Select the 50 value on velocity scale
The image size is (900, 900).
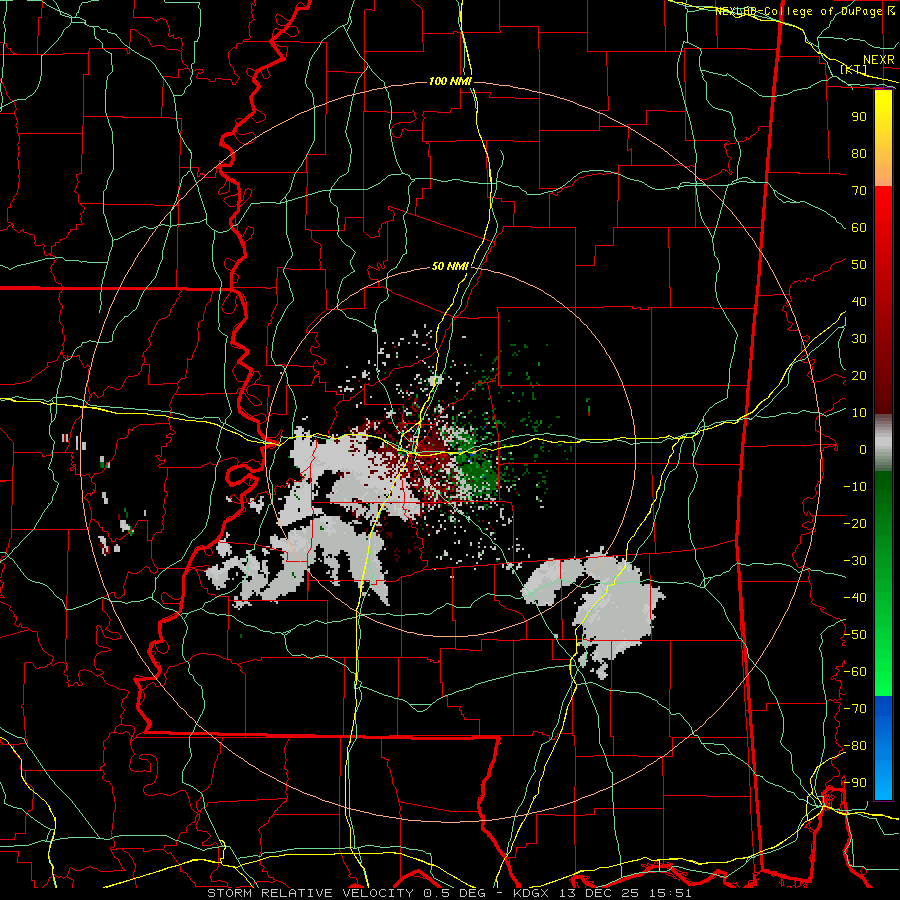tap(859, 265)
